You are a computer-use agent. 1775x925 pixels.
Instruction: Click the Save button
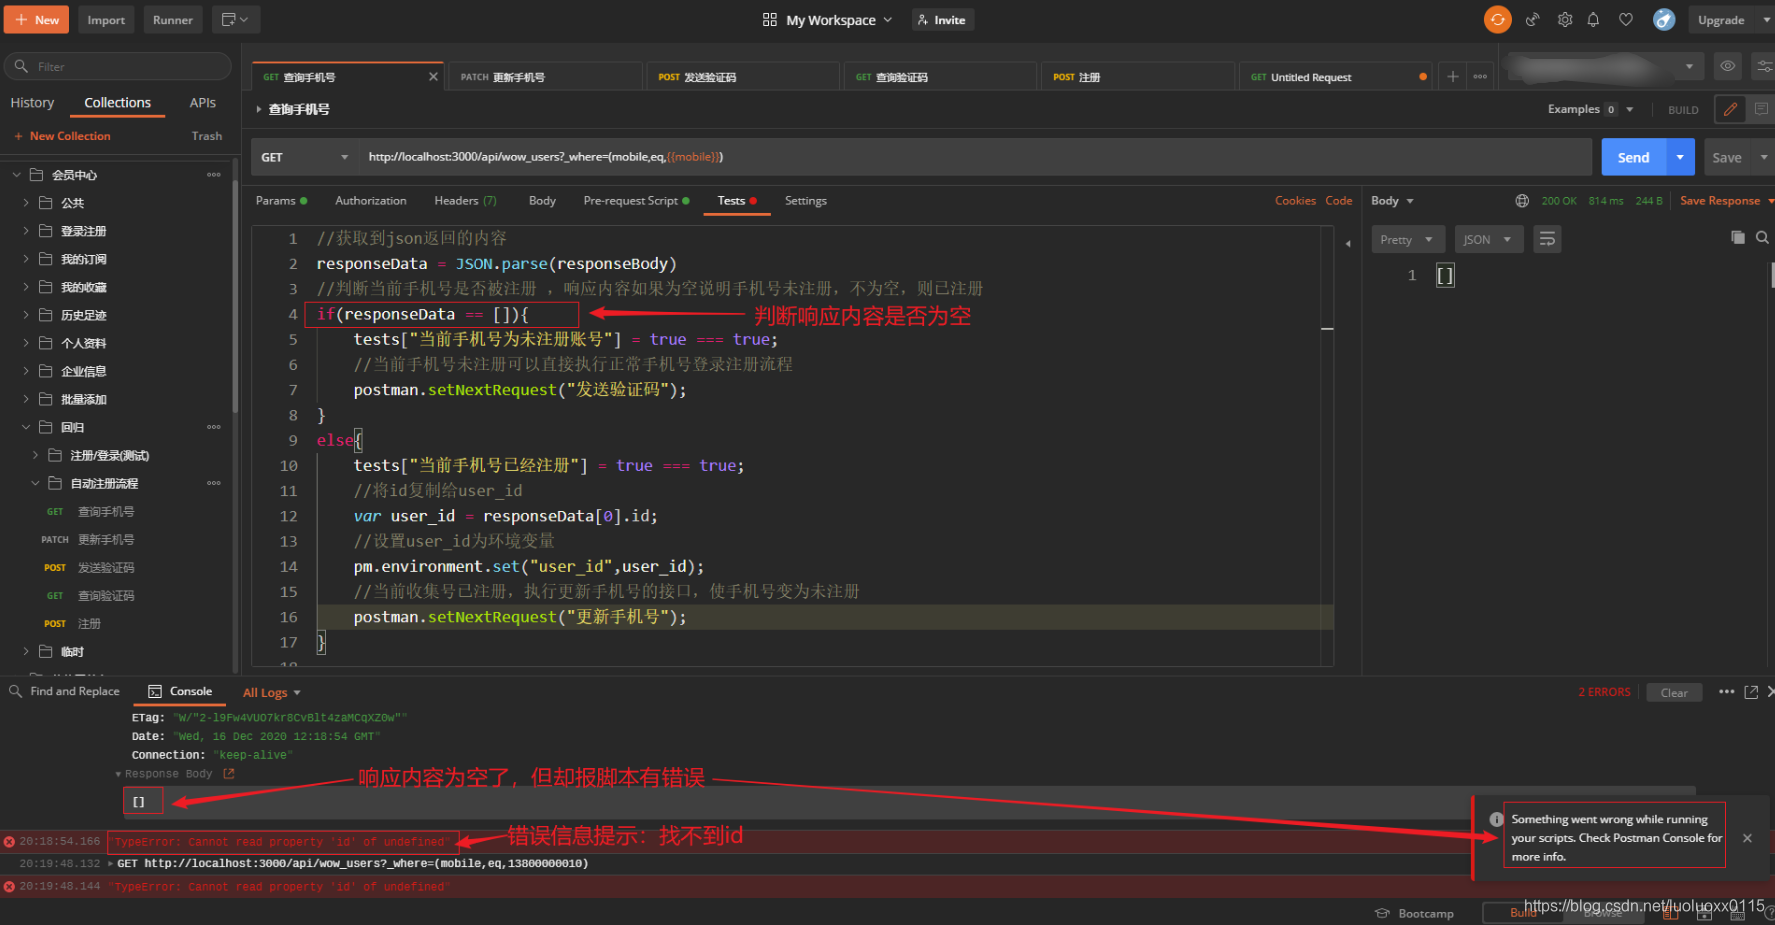coord(1726,157)
